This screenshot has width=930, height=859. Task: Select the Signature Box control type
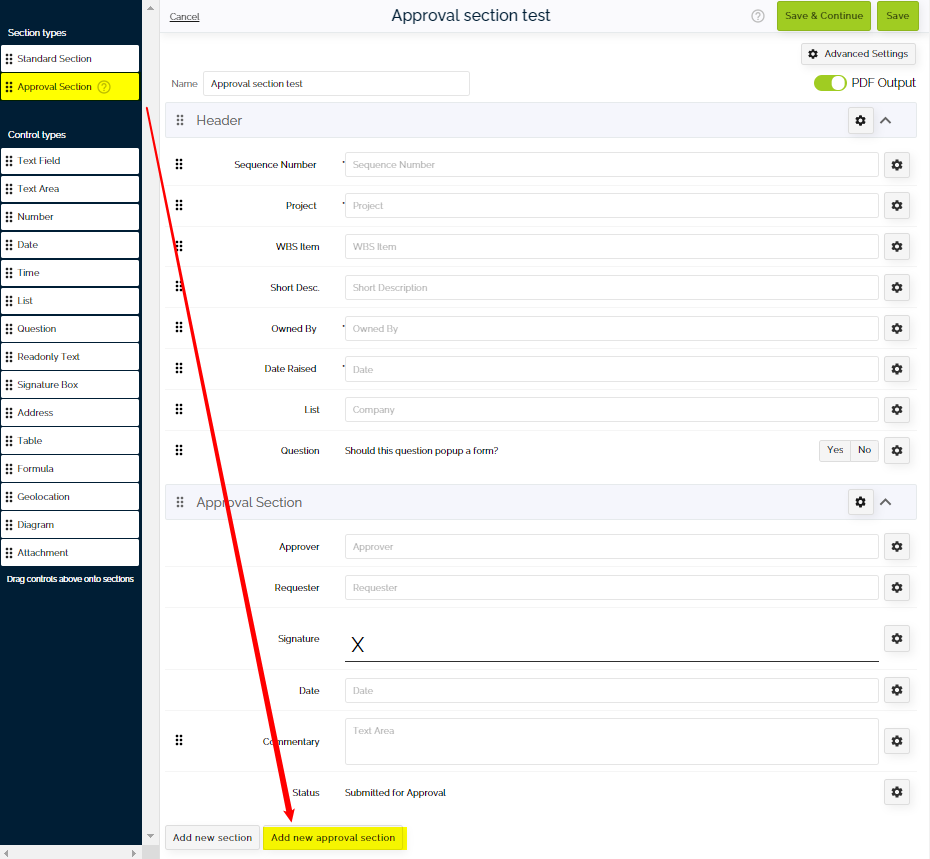(70, 384)
